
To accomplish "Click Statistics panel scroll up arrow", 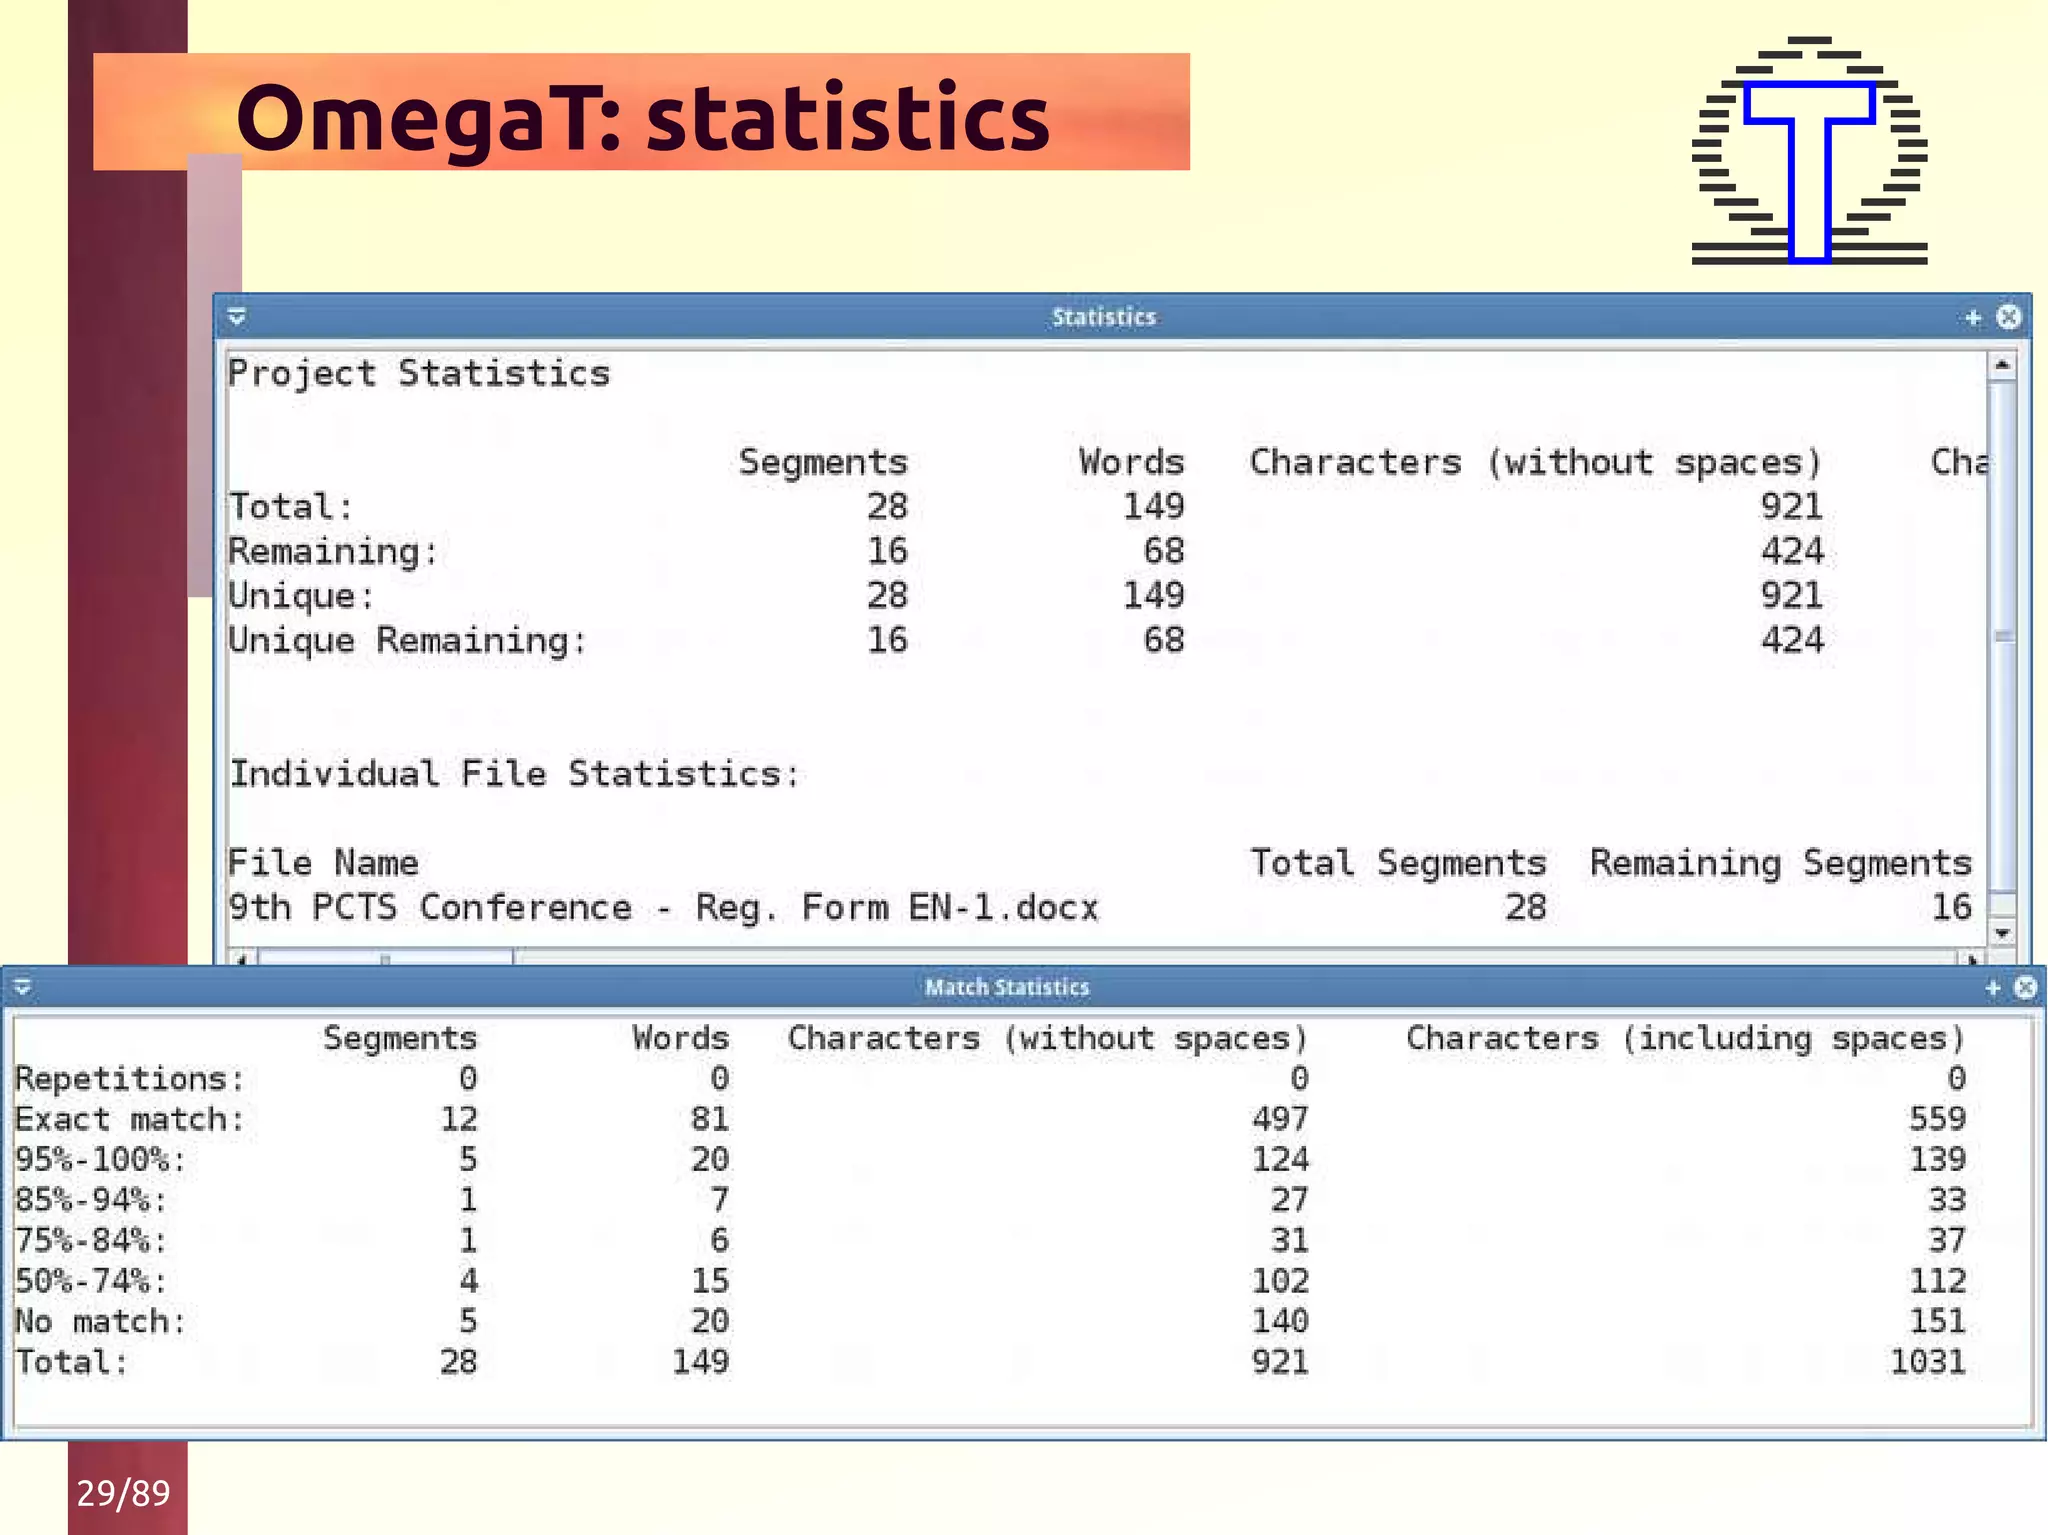I will click(x=2002, y=365).
